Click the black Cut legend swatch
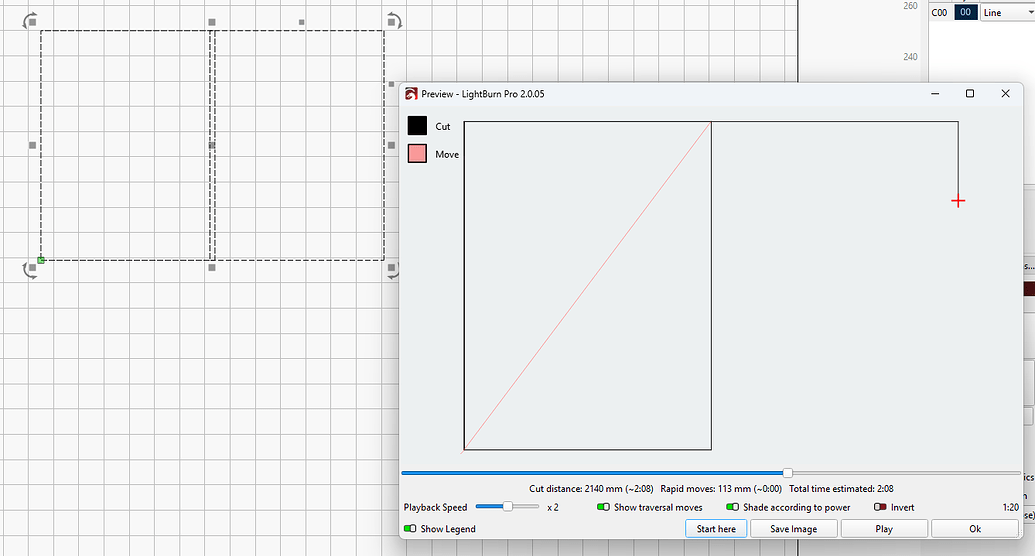The image size is (1035, 556). [x=417, y=125]
